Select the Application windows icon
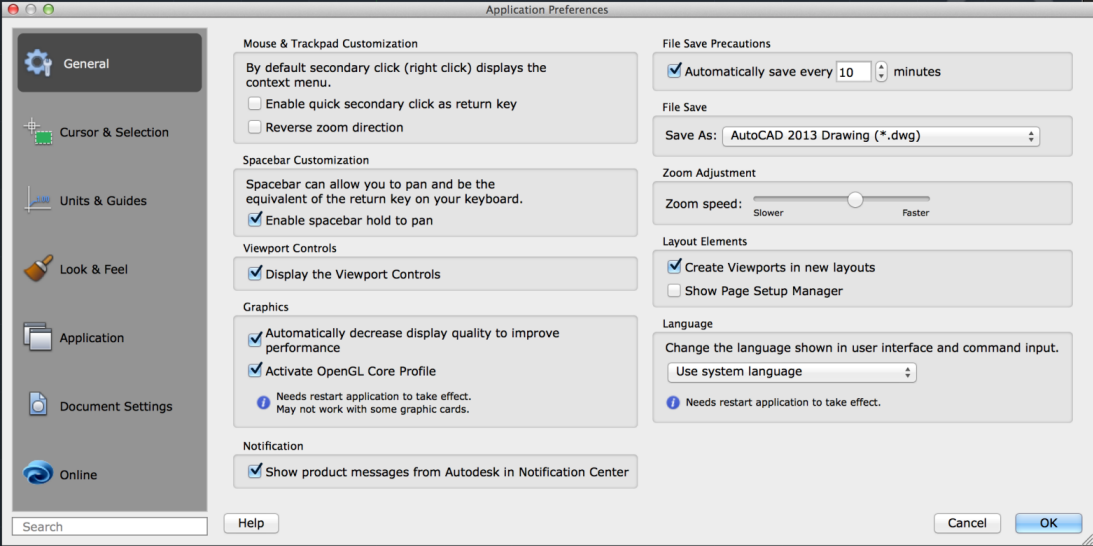This screenshot has width=1093, height=546. tap(38, 337)
